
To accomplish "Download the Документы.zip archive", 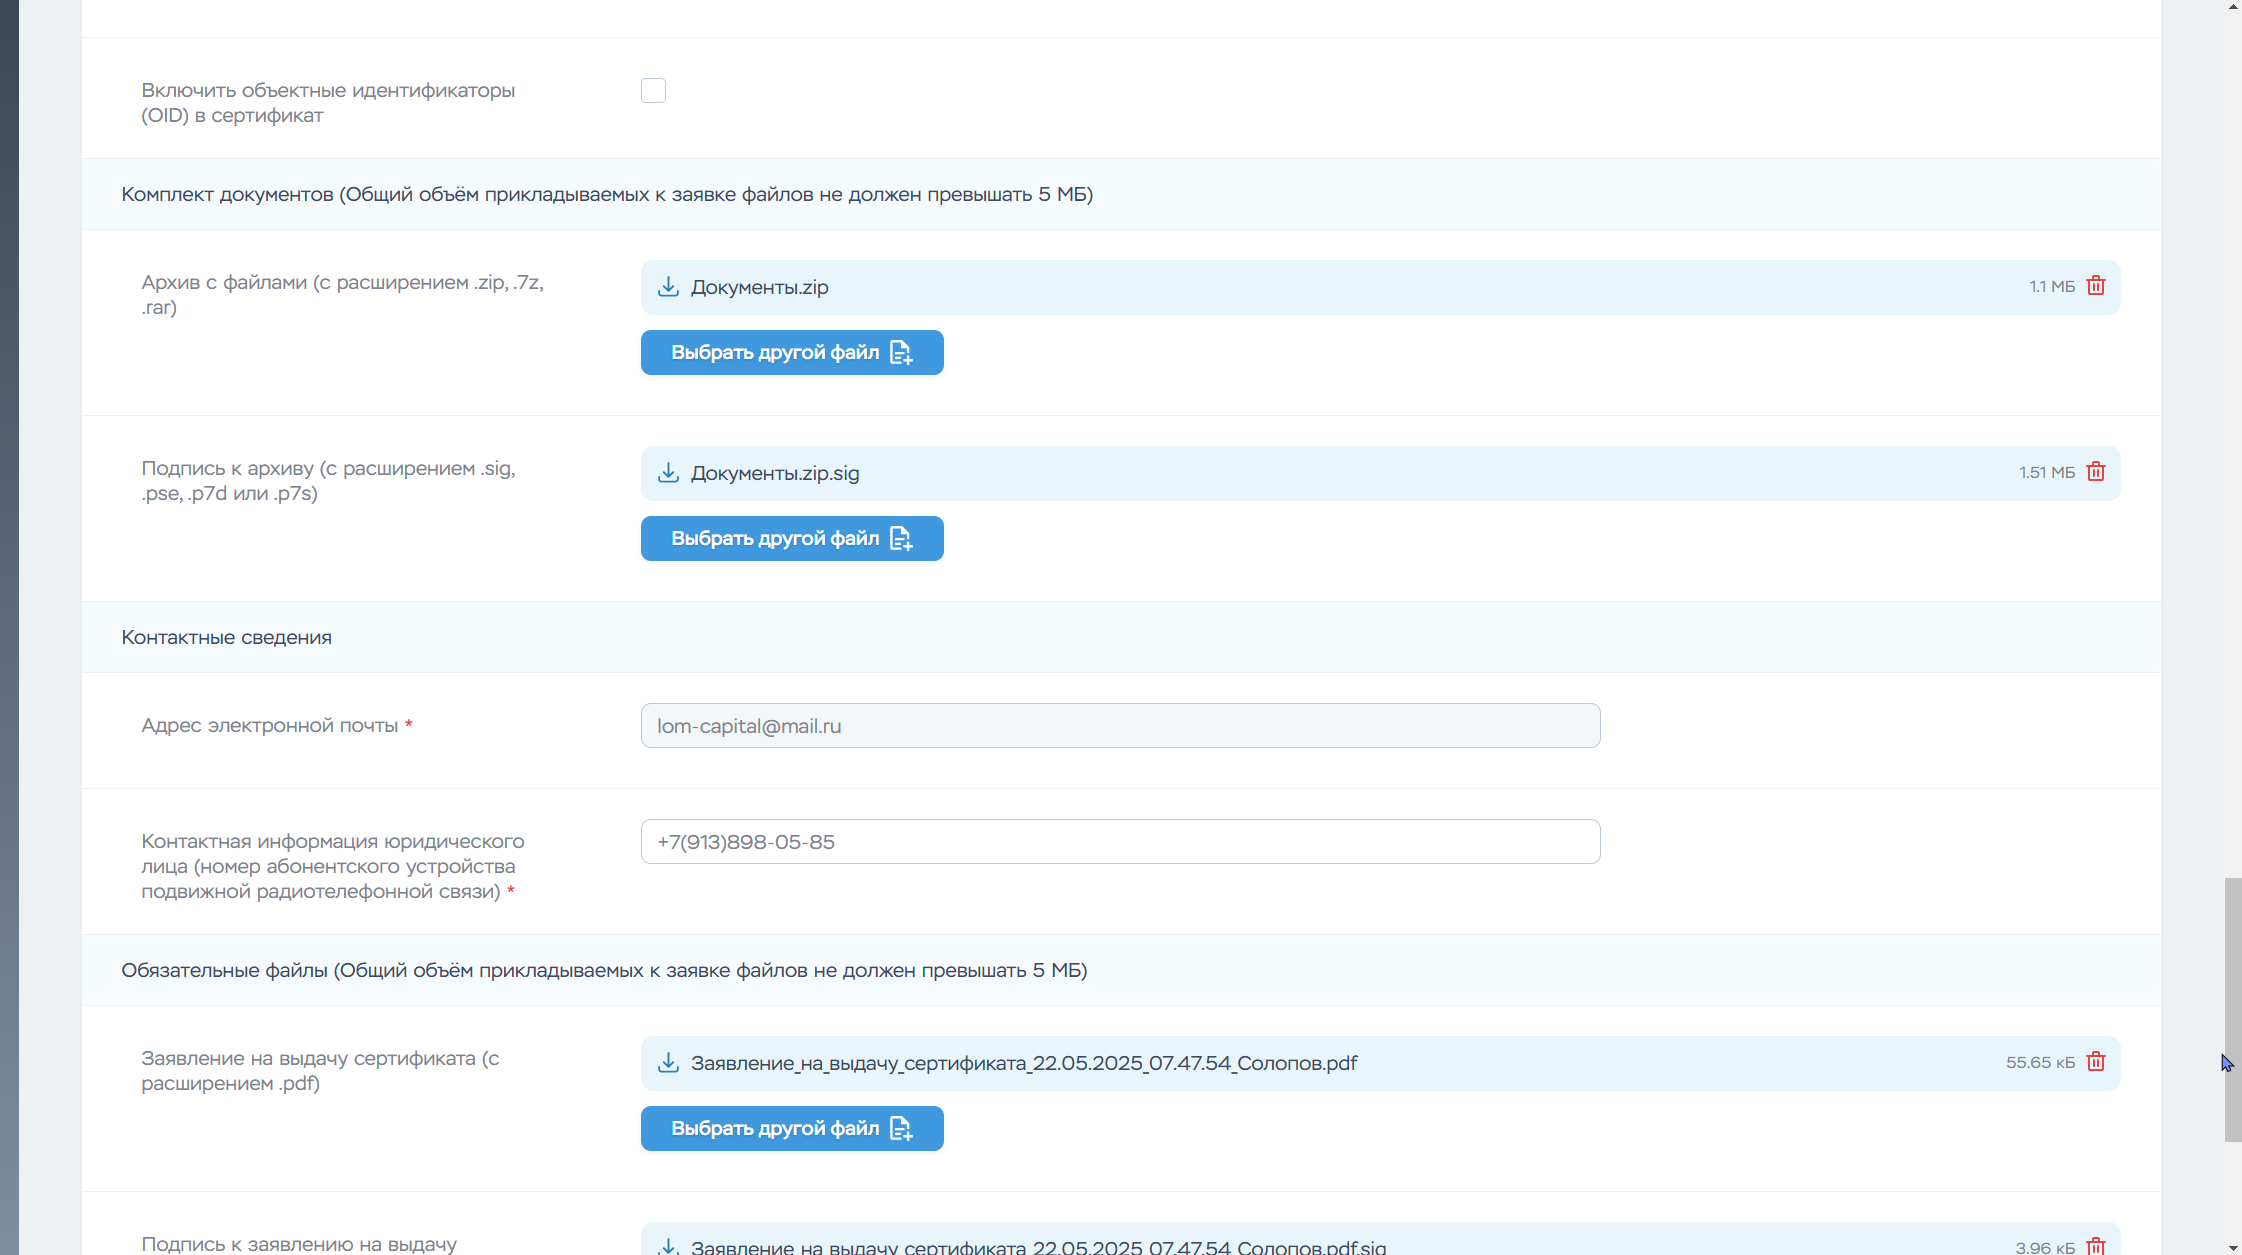I will pyautogui.click(x=668, y=287).
